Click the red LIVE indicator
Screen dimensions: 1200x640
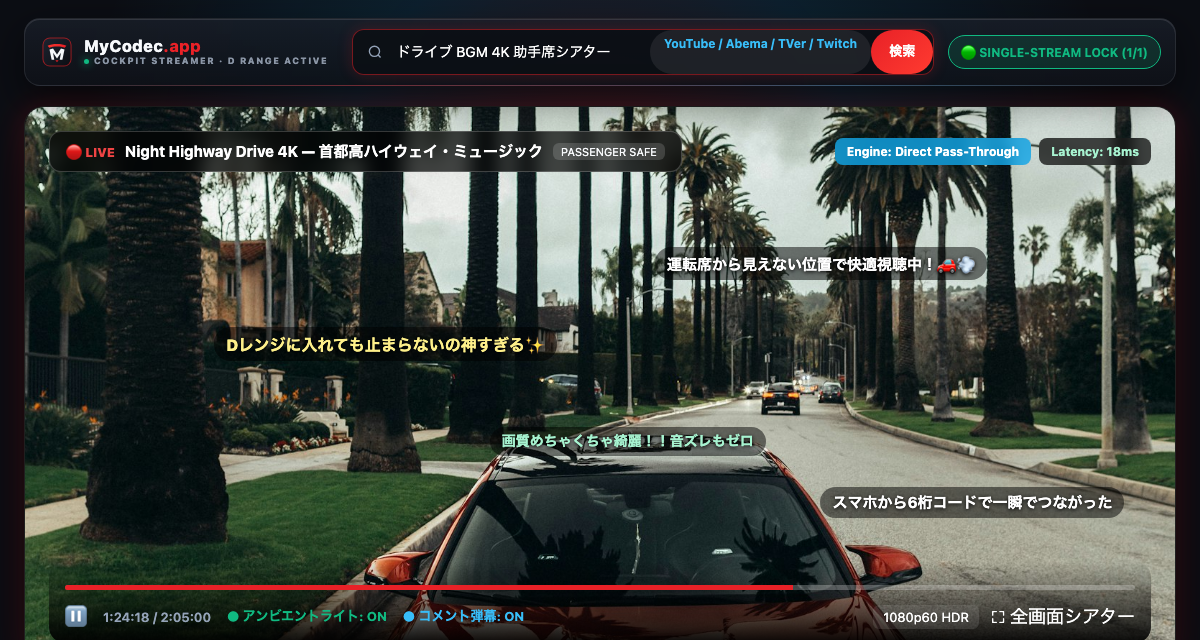[90, 152]
